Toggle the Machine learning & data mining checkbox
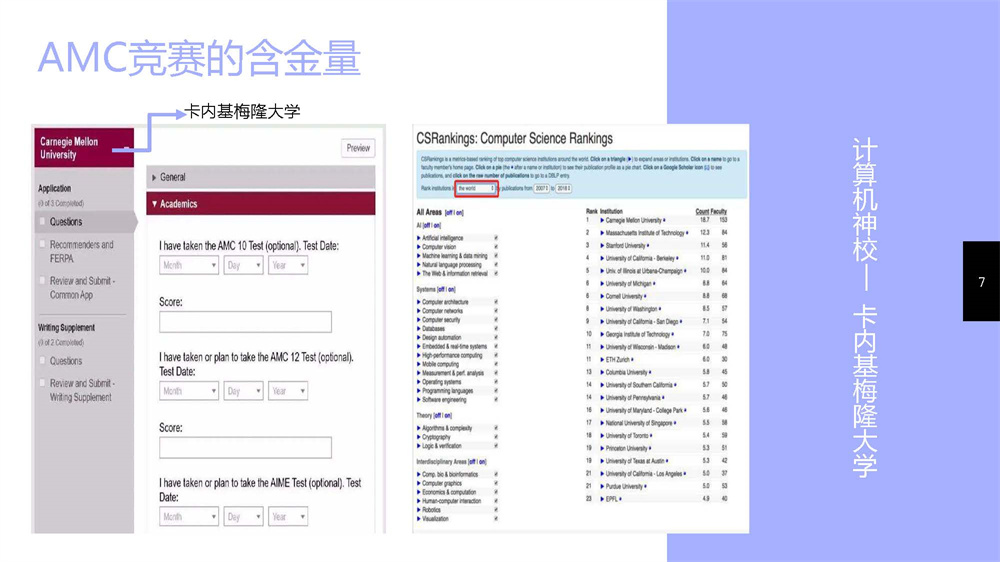1000x562 pixels. tap(496, 256)
